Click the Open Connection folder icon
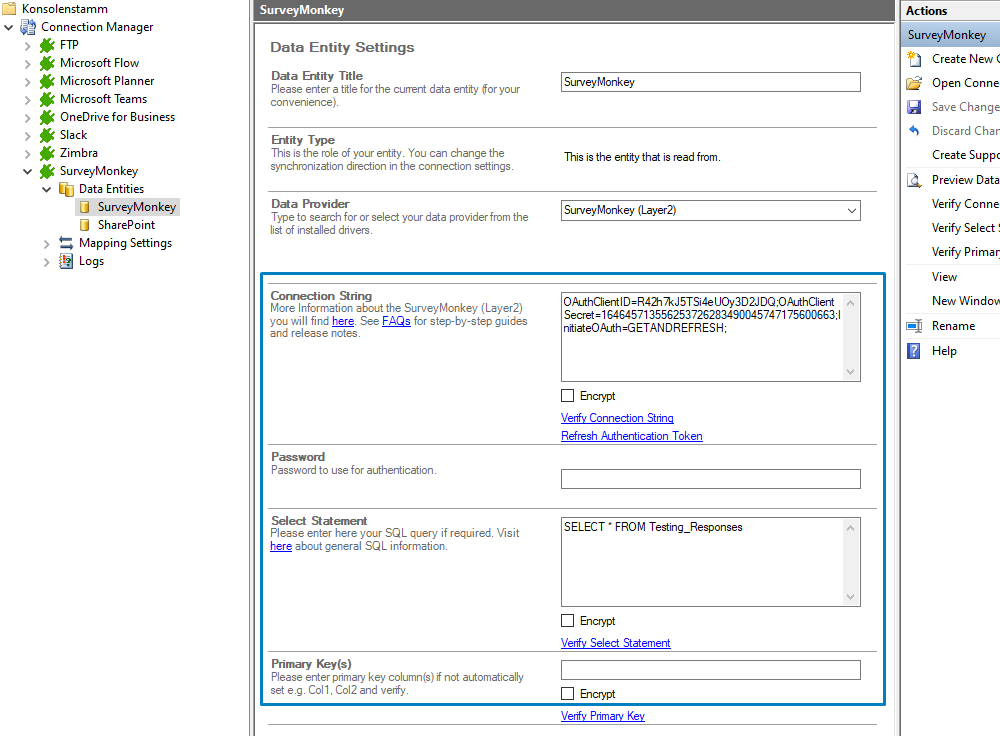The image size is (1000, 736). pos(914,83)
